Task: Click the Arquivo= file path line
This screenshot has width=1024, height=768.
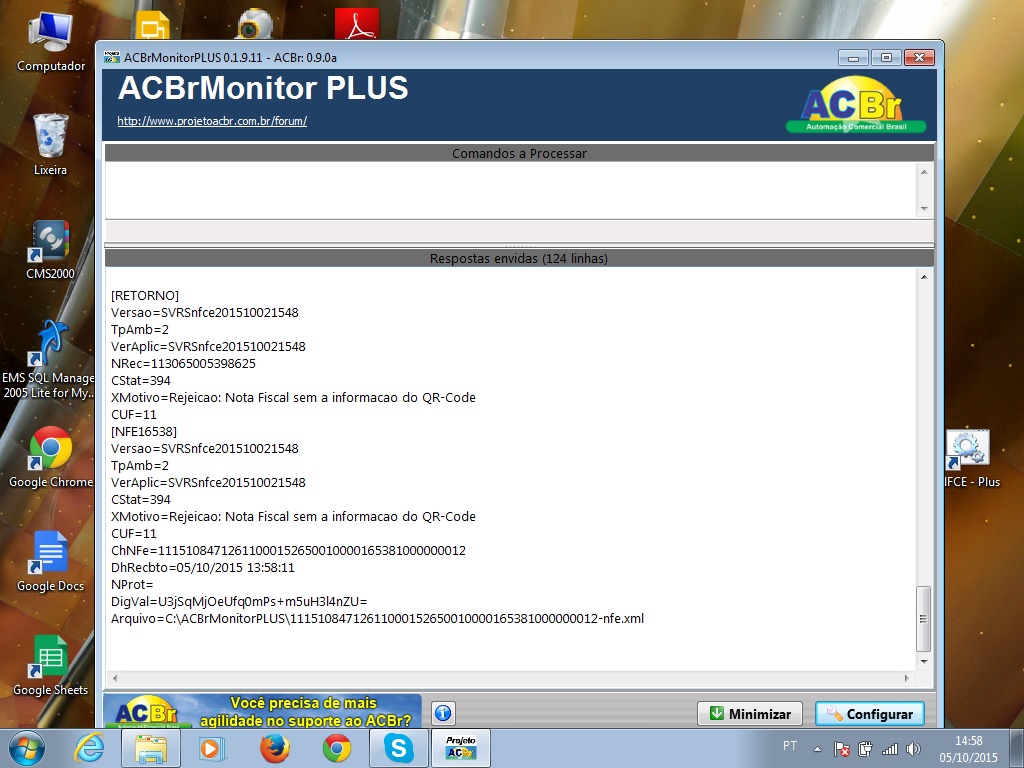Action: [377, 618]
